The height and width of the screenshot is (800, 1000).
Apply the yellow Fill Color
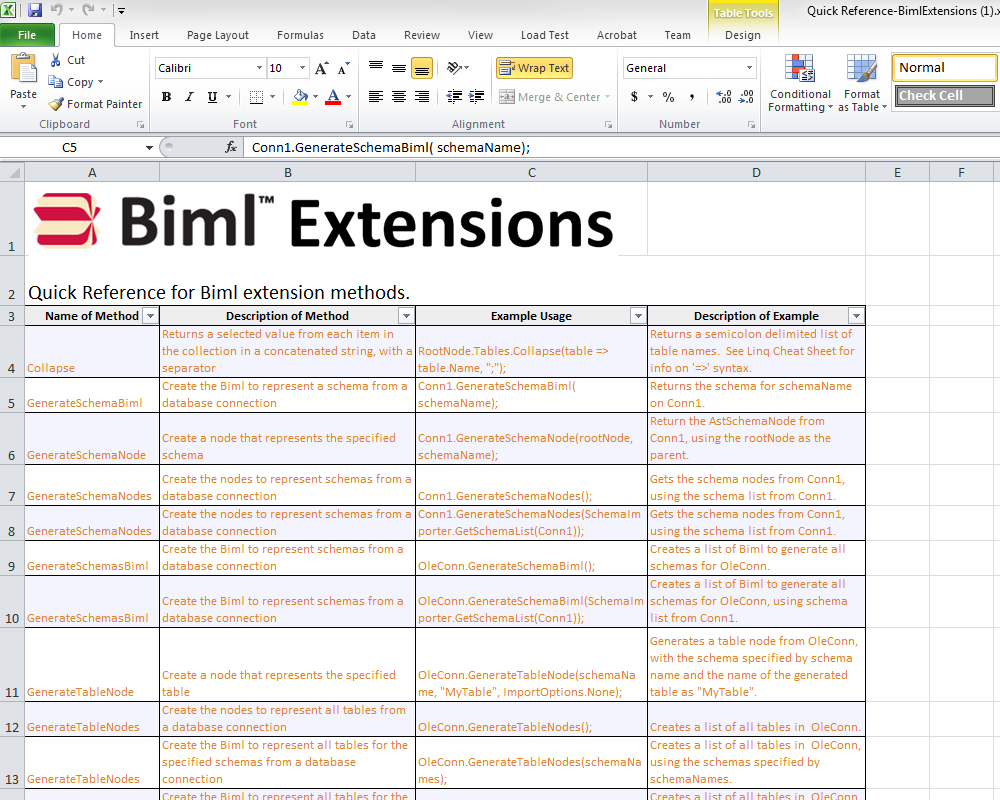pos(300,97)
